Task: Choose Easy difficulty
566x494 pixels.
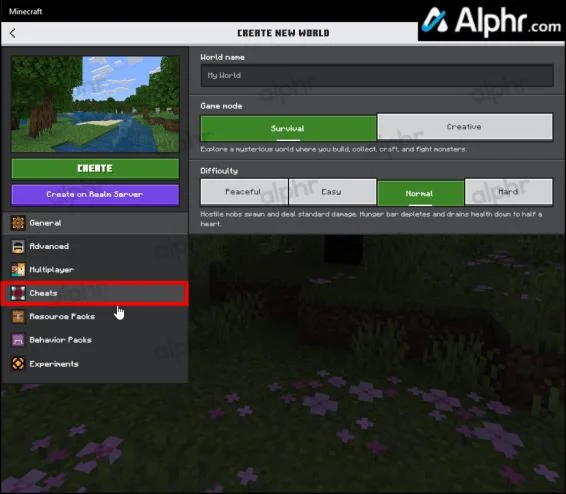Action: (332, 192)
